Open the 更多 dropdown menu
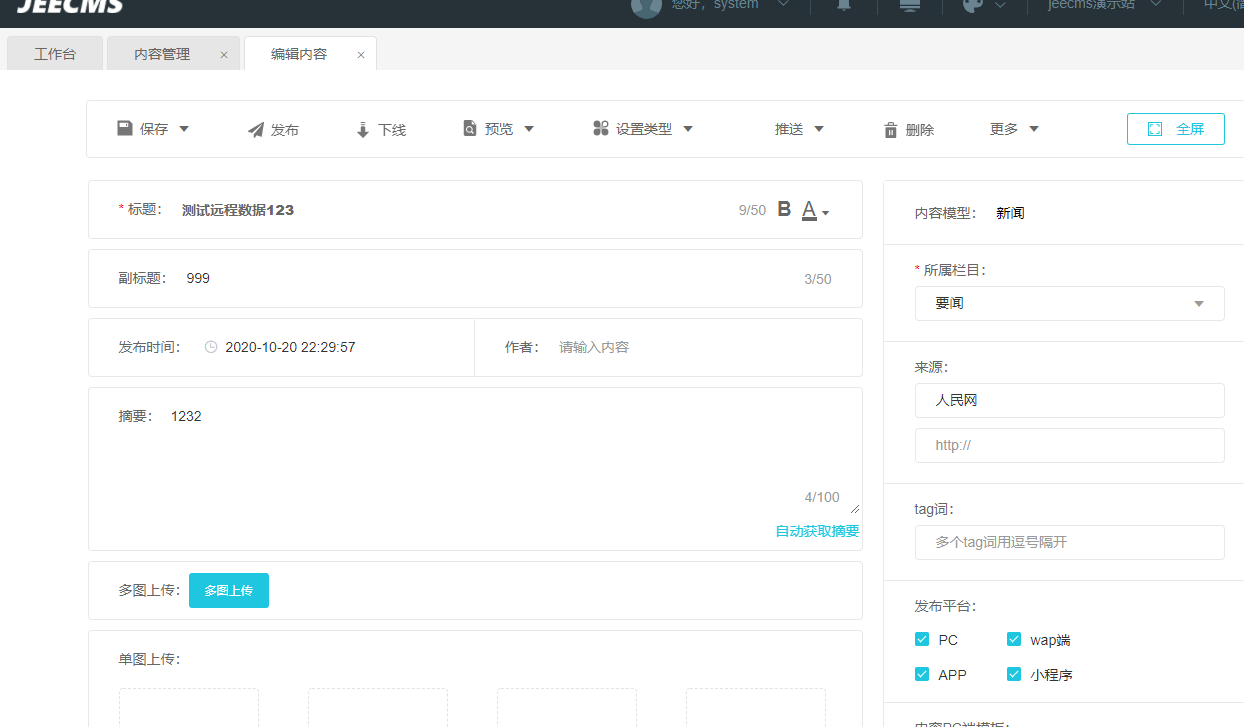The image size is (1244, 727). point(1014,129)
